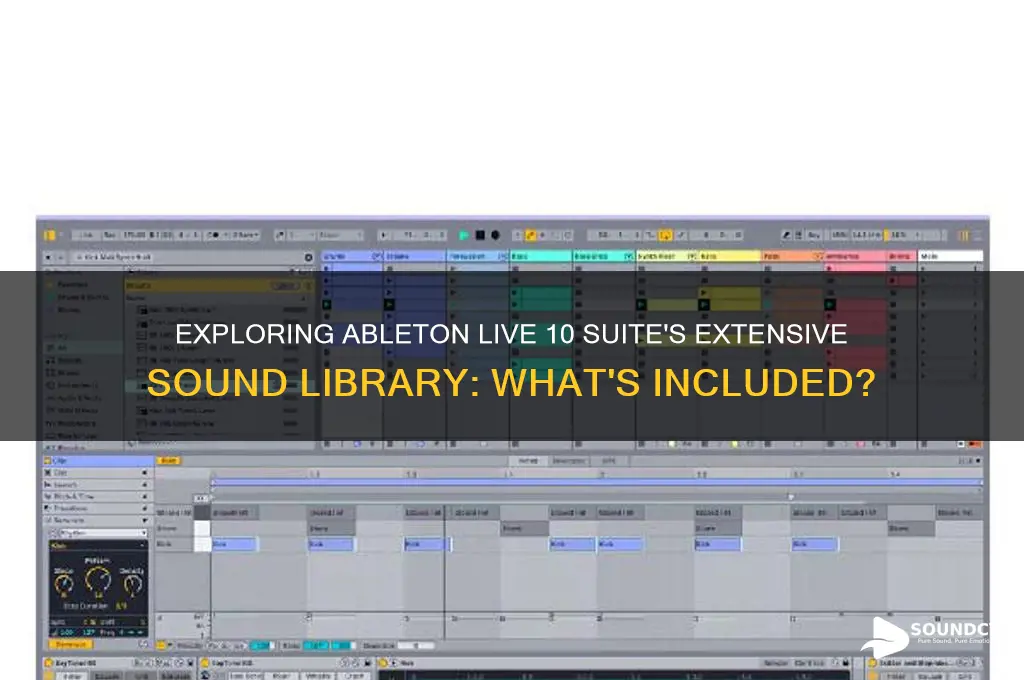Save preset icon on first KeyTuner device
Viewport: 1024px width, 680px height.
(190, 663)
